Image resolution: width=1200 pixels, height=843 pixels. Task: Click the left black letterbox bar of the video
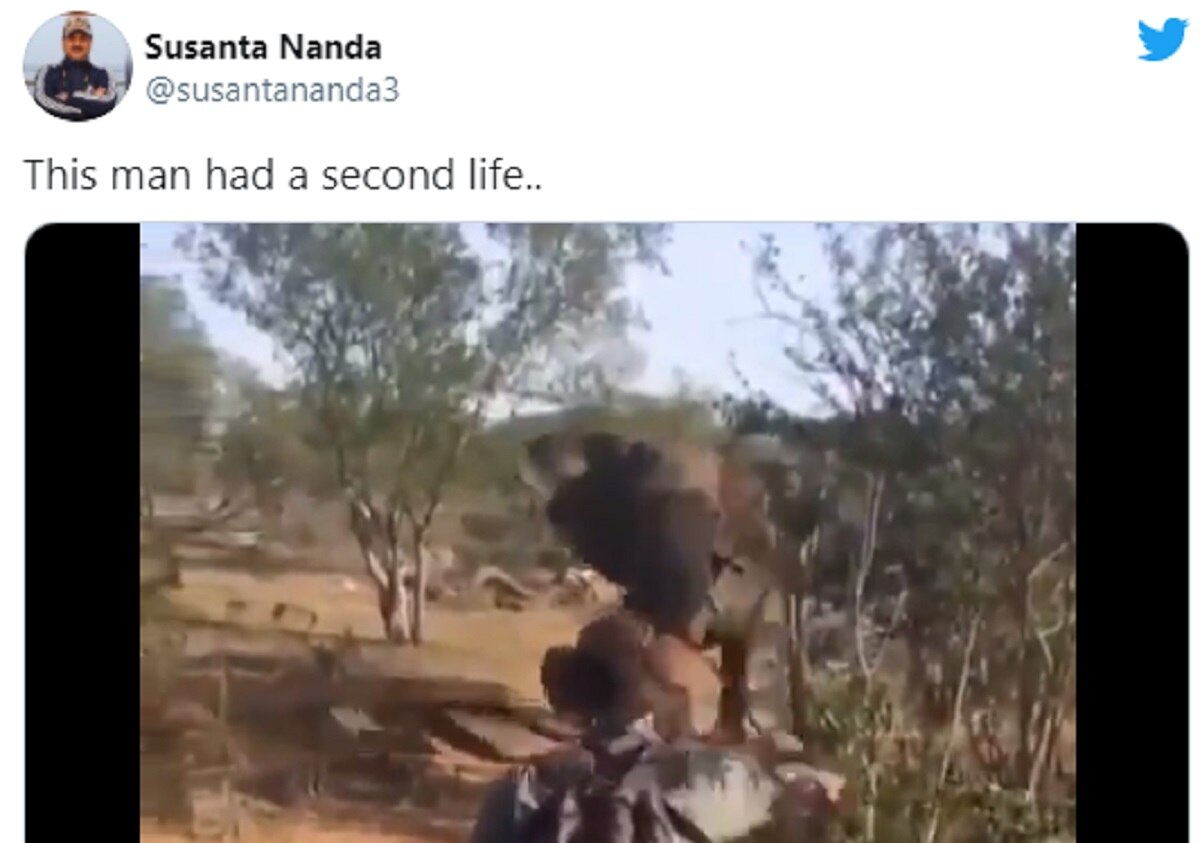[83, 532]
